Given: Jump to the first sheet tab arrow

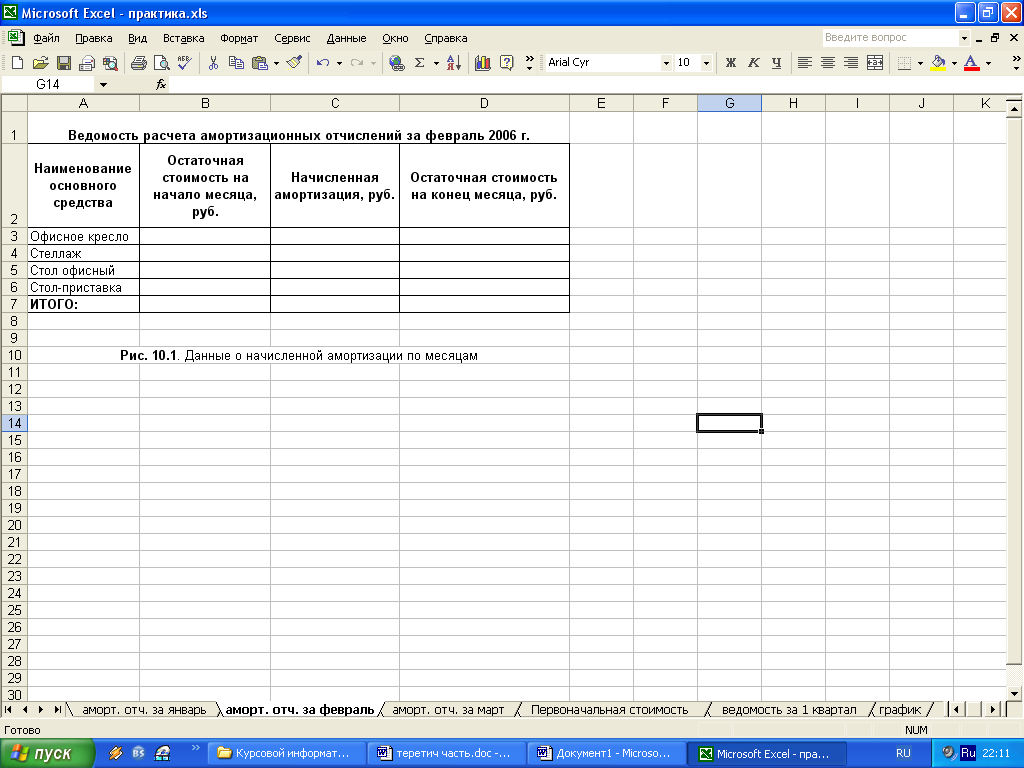Looking at the screenshot, I should pyautogui.click(x=8, y=710).
